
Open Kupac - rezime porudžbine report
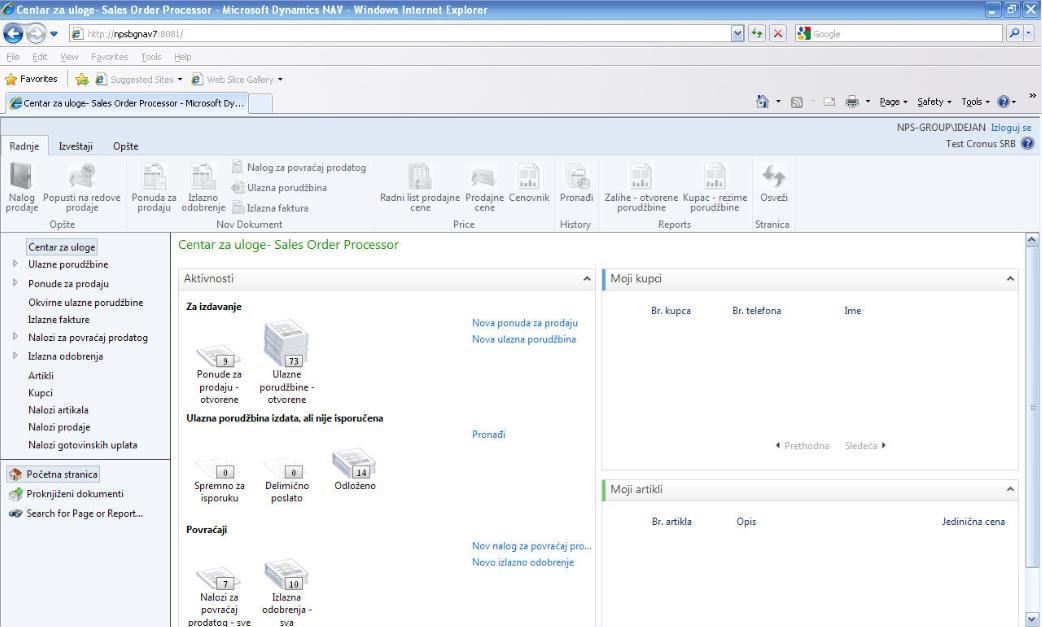[715, 188]
